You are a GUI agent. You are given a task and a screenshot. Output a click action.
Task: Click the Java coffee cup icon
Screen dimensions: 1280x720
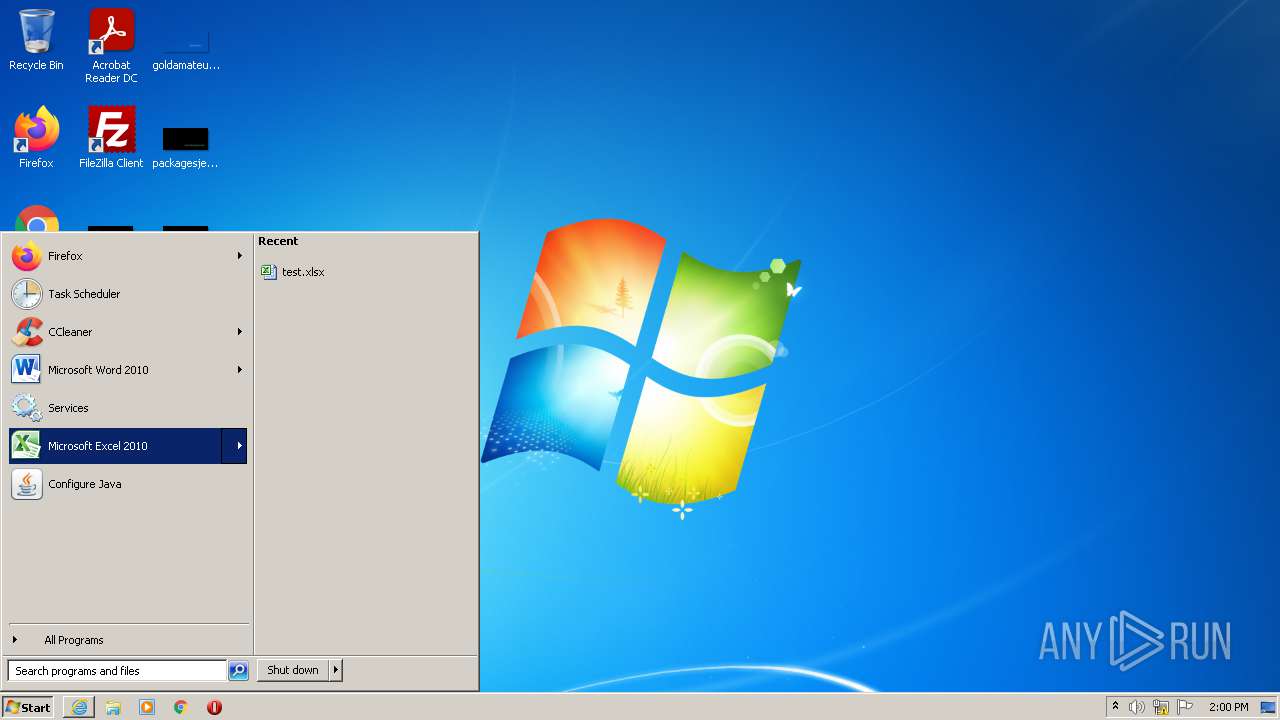27,484
